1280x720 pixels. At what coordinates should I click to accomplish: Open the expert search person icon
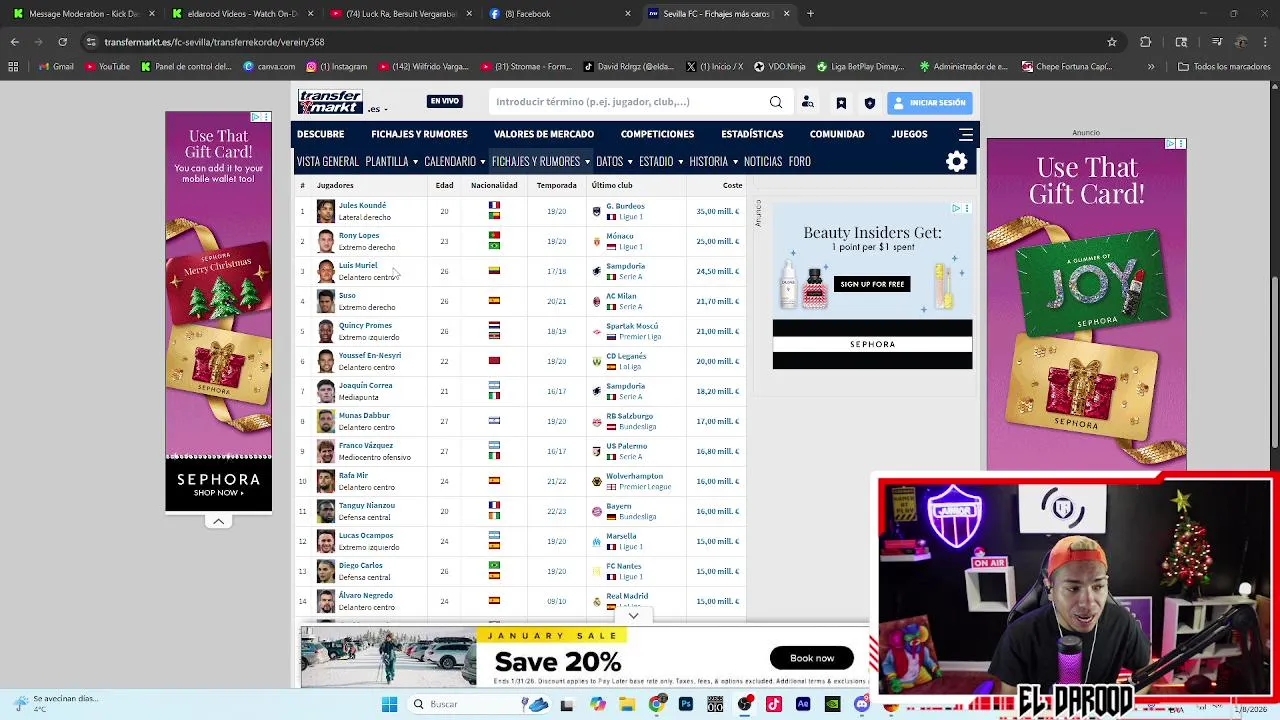[808, 102]
